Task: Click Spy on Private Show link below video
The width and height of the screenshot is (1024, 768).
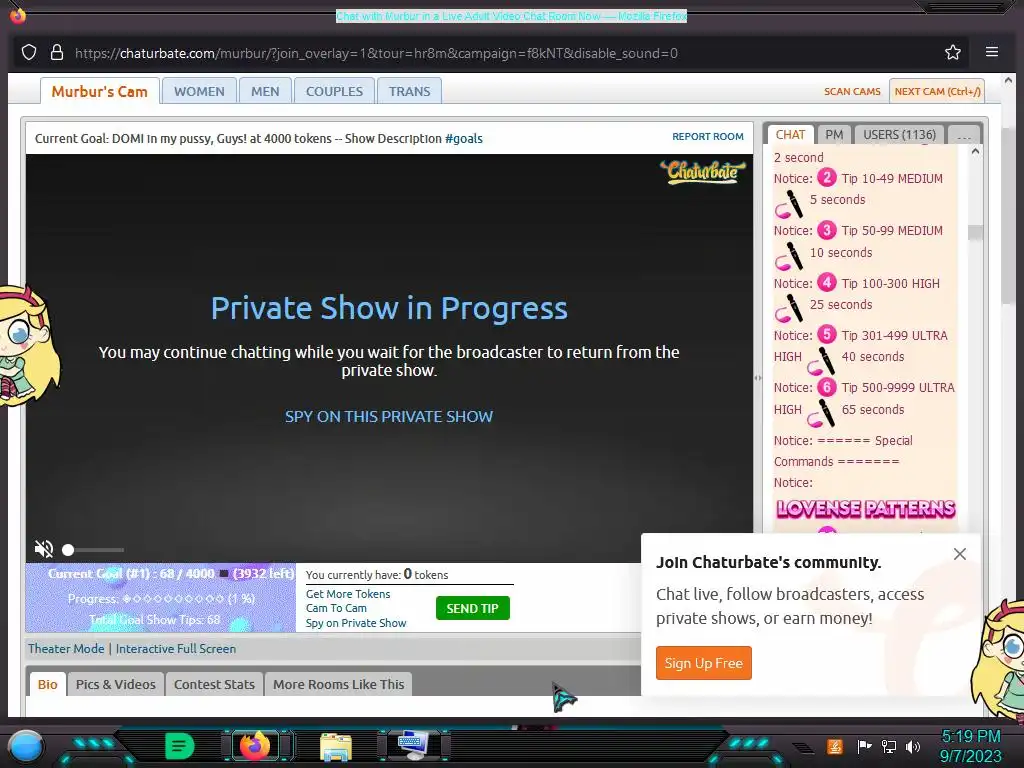Action: point(356,623)
